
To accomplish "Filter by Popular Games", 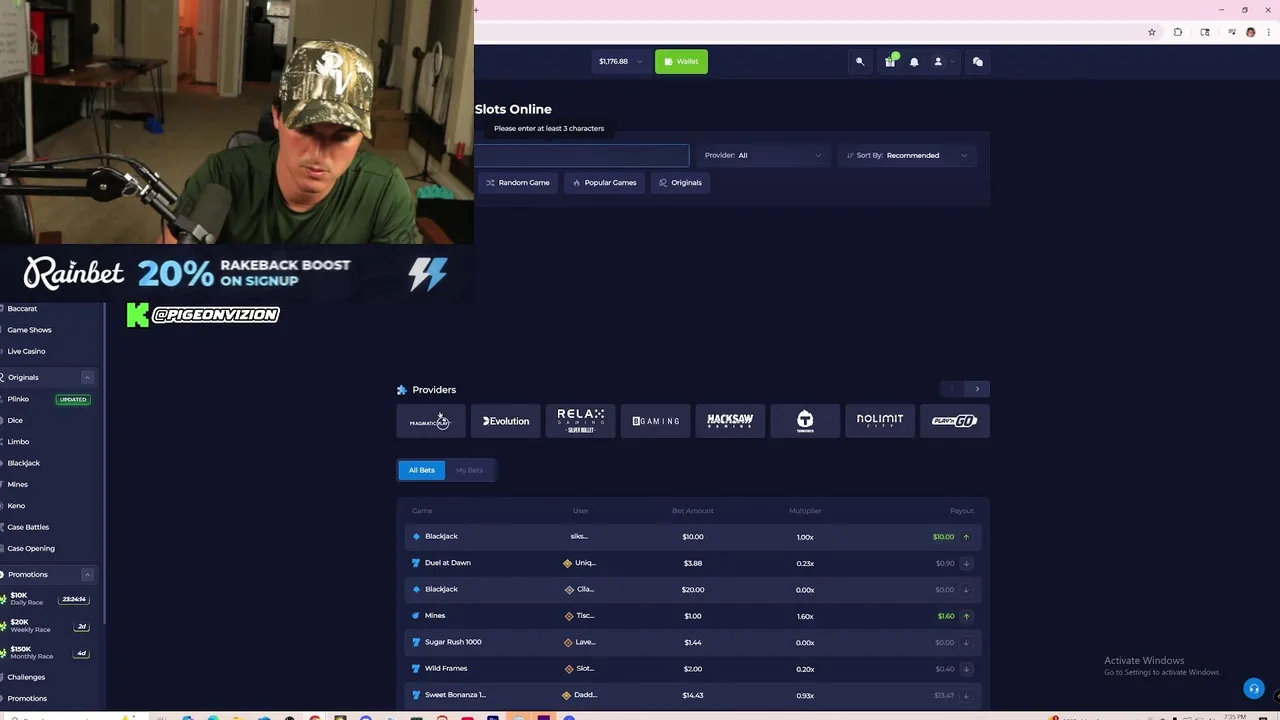I will click(x=604, y=183).
